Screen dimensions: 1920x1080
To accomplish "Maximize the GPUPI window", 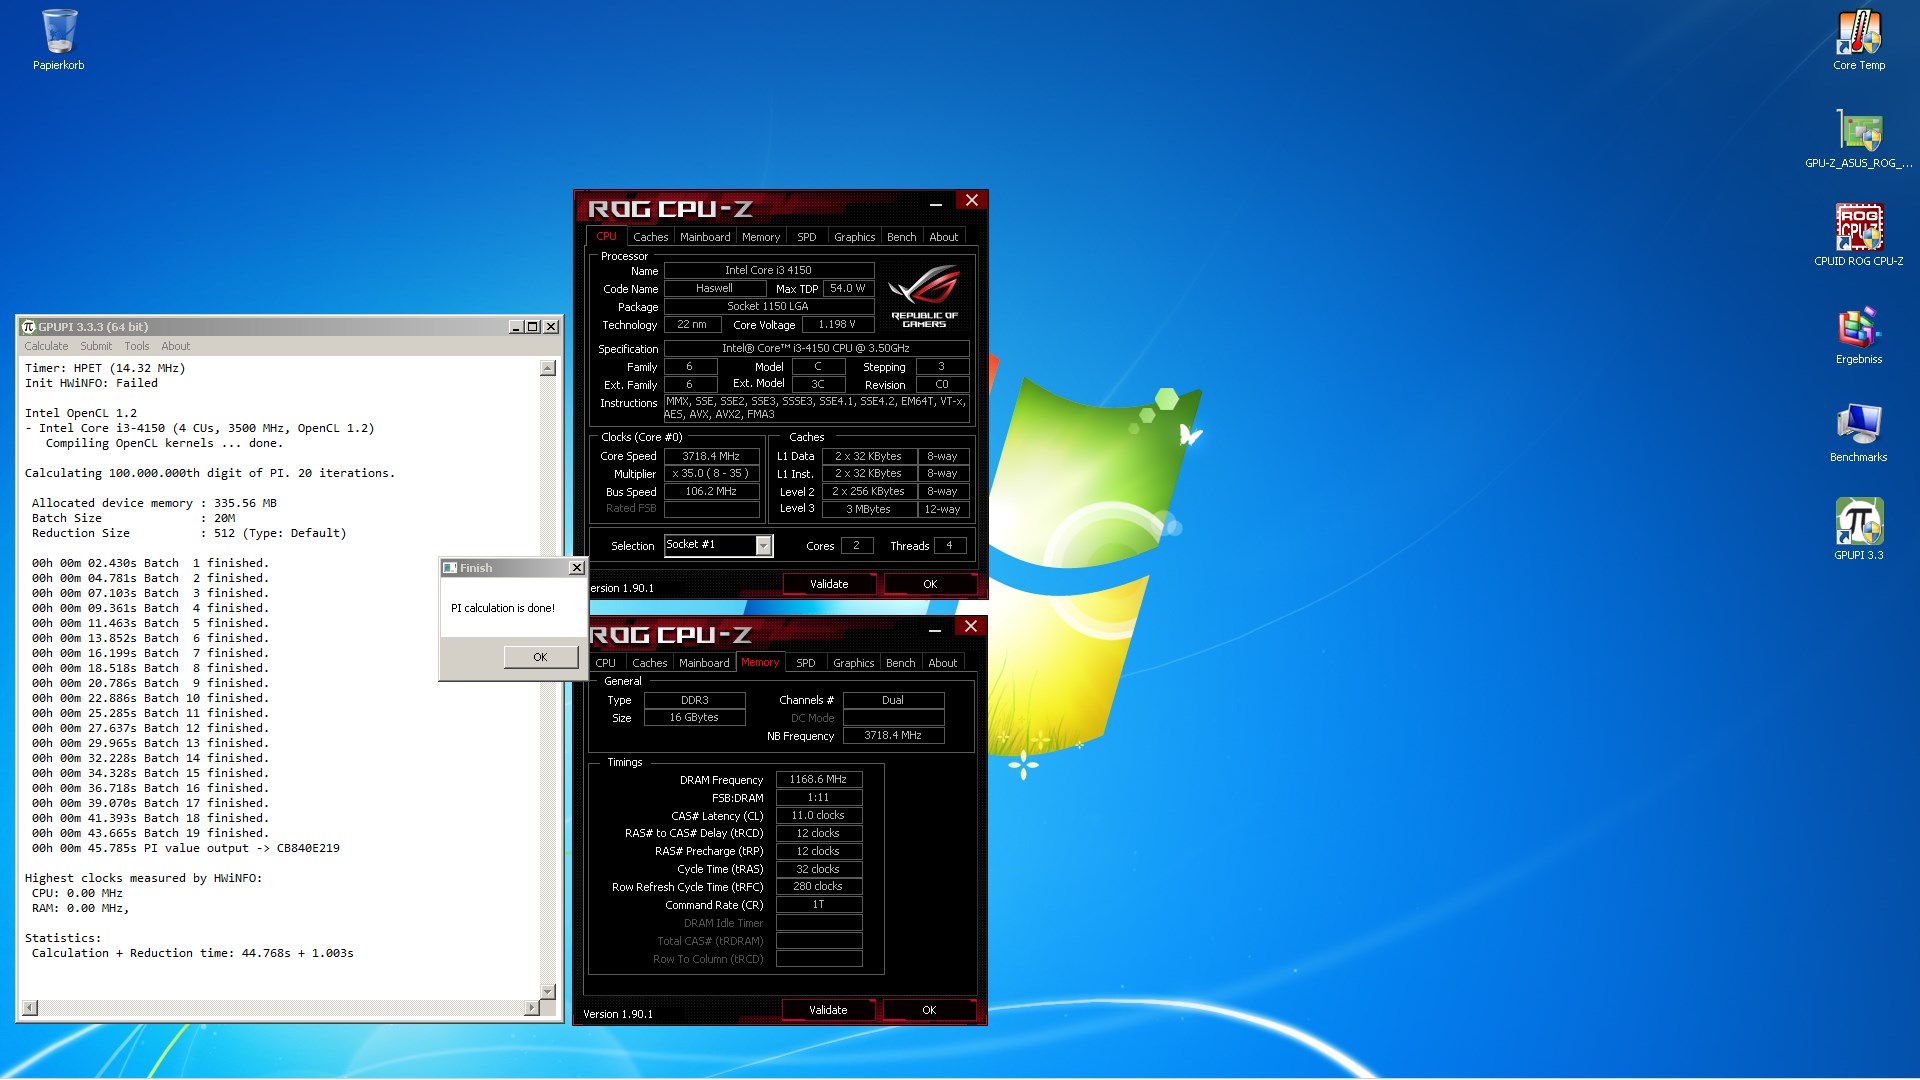I will point(533,327).
